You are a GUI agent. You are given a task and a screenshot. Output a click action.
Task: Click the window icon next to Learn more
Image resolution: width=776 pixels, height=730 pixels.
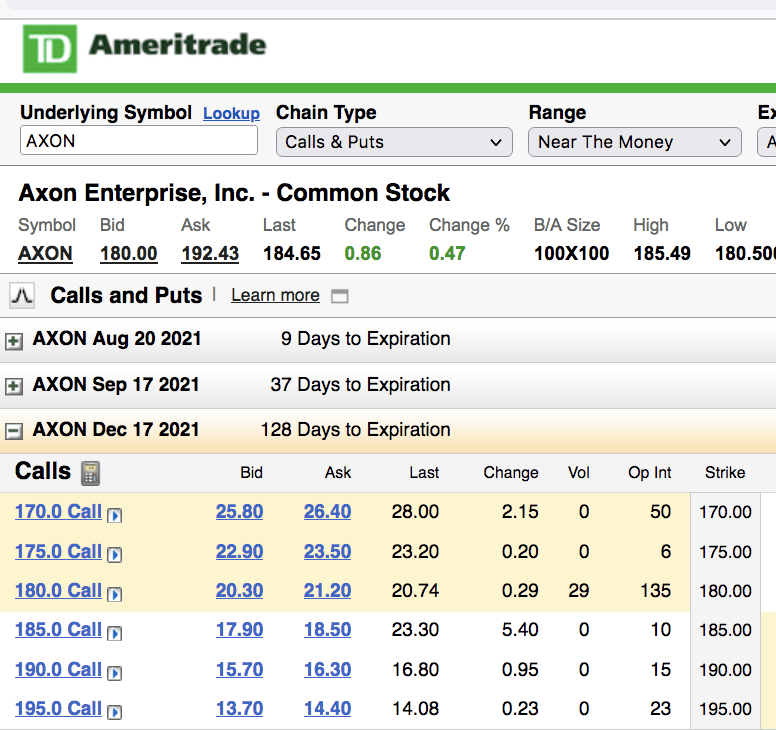click(340, 296)
